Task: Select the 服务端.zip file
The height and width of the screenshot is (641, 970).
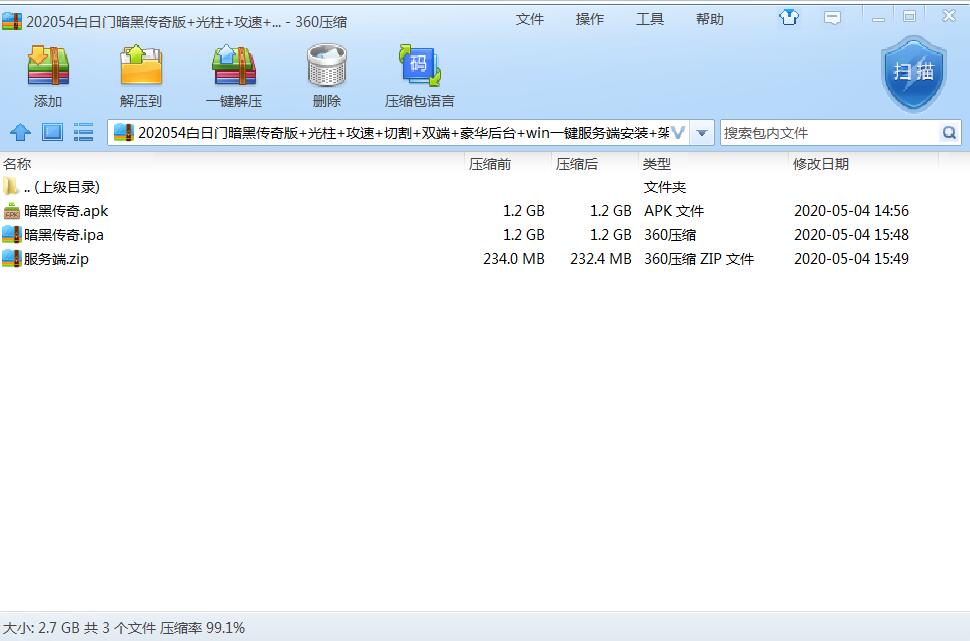Action: tap(56, 259)
